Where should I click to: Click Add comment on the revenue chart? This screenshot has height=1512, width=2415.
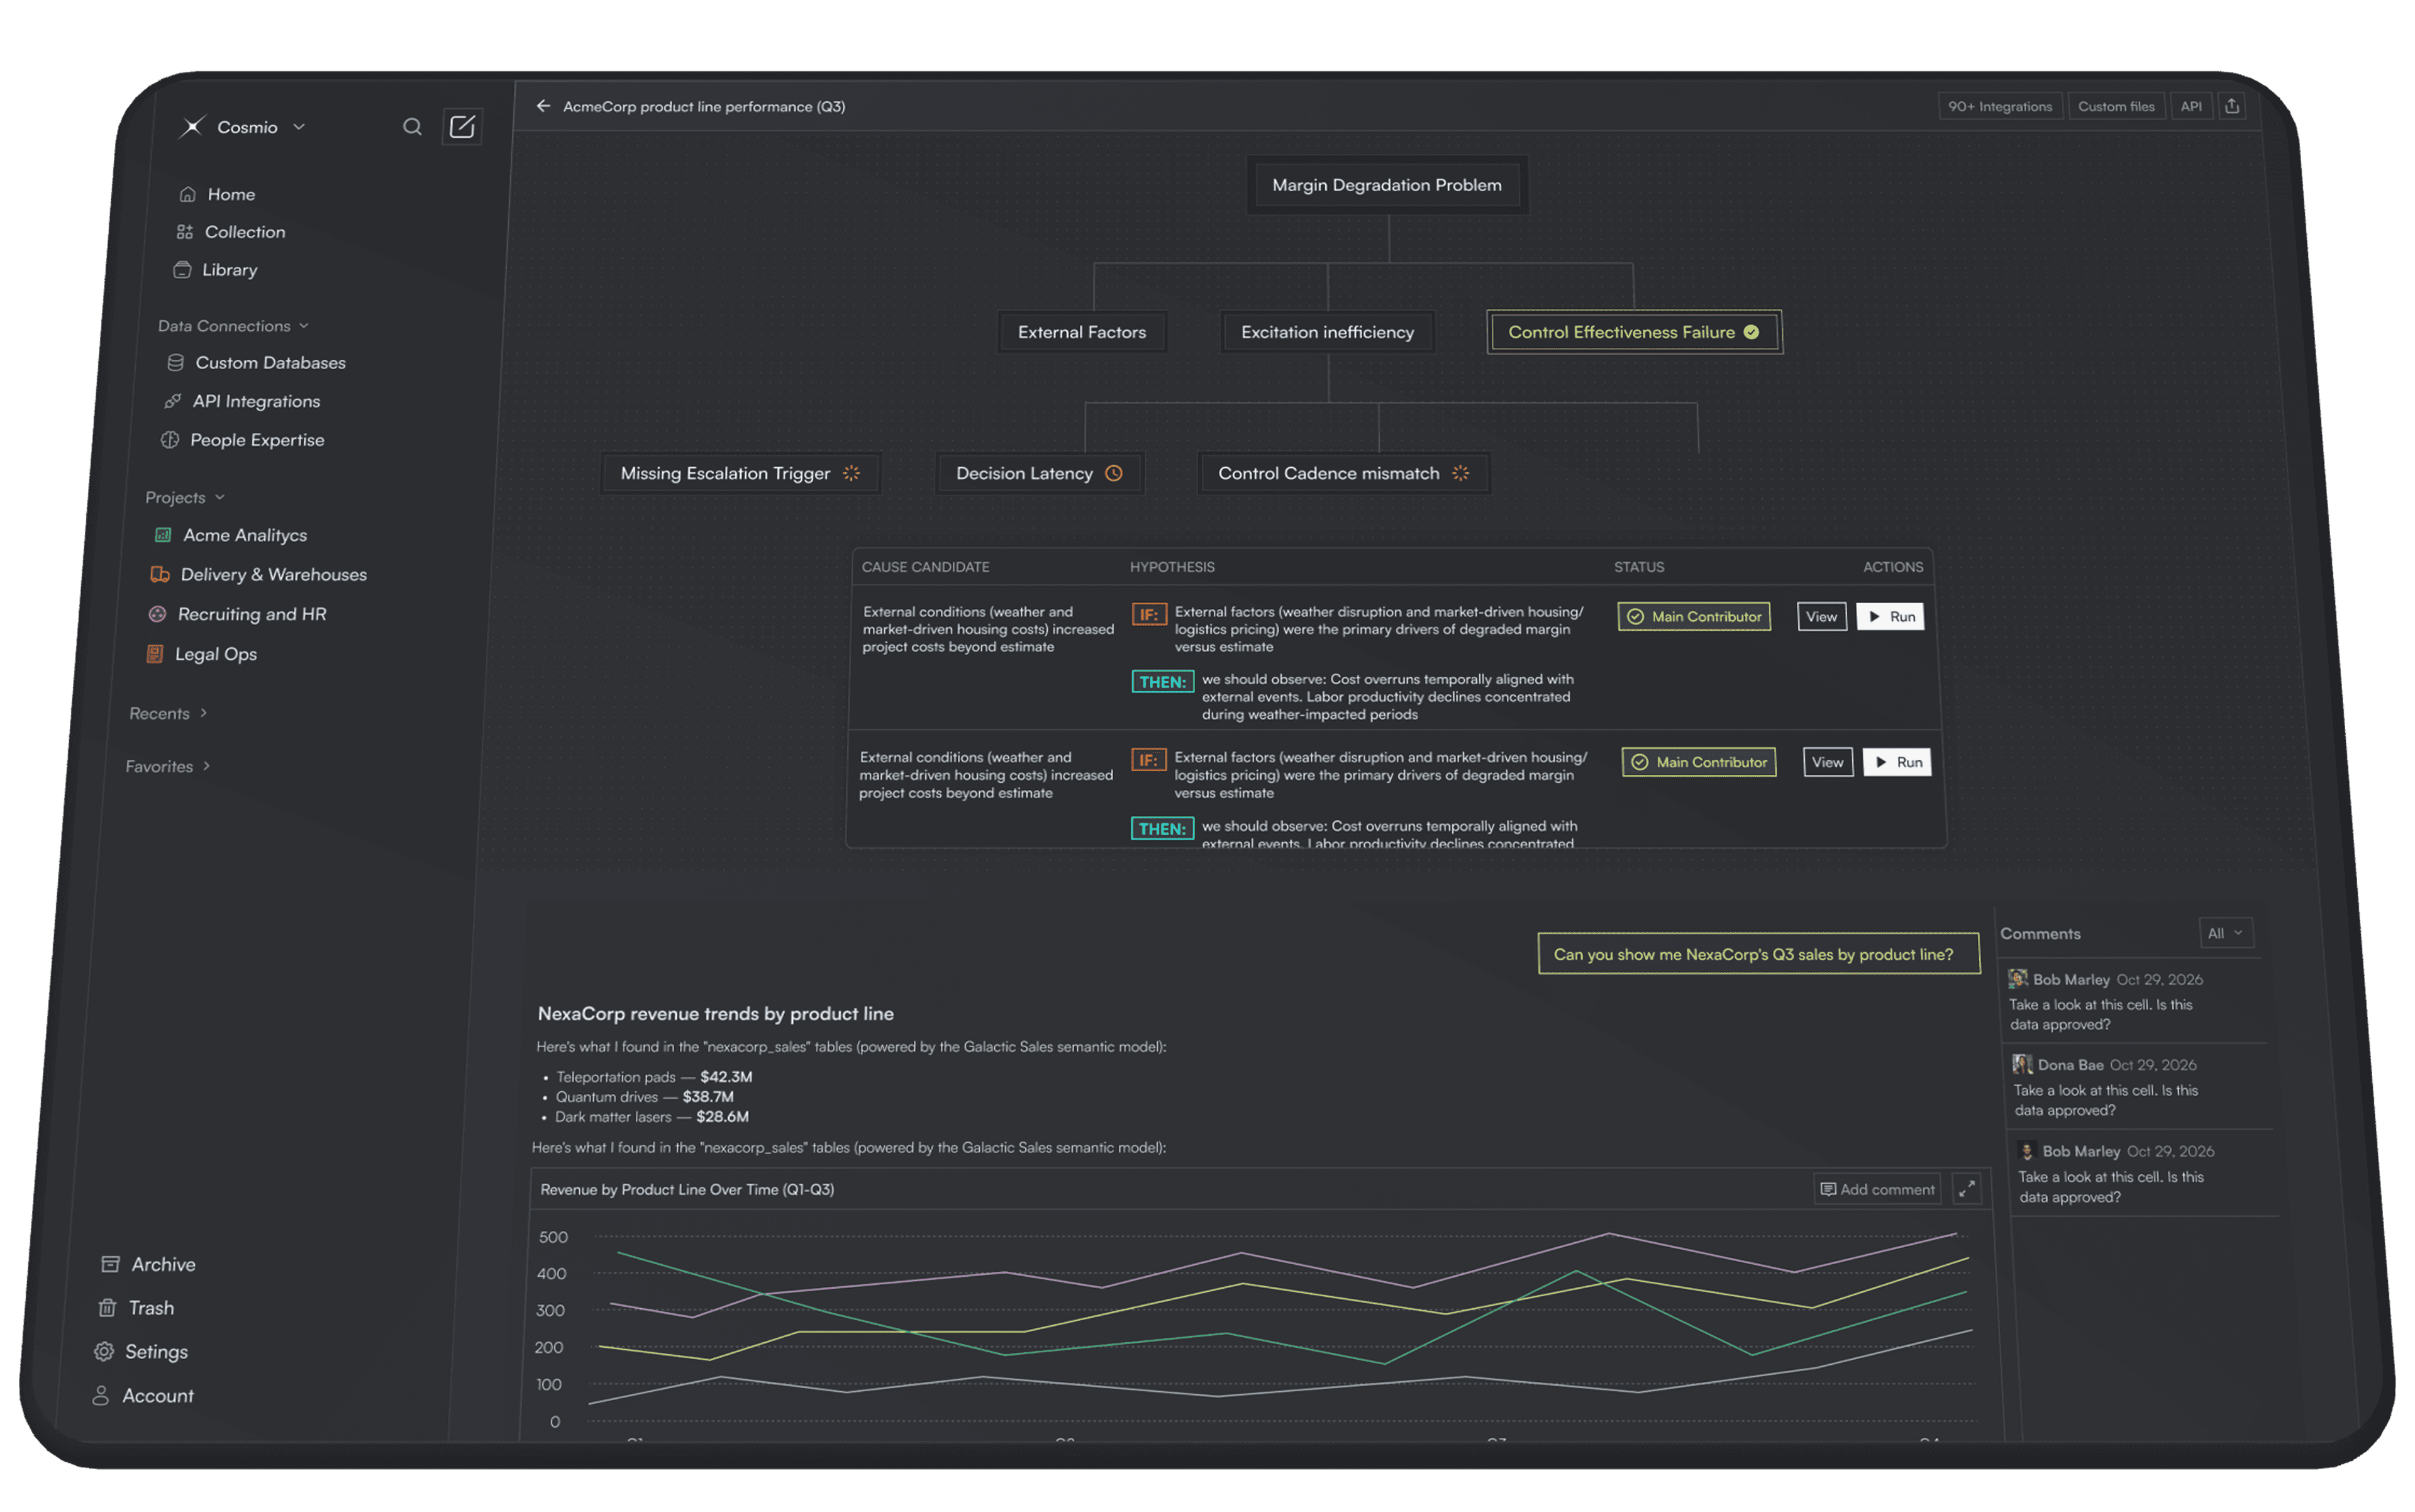click(1876, 1189)
